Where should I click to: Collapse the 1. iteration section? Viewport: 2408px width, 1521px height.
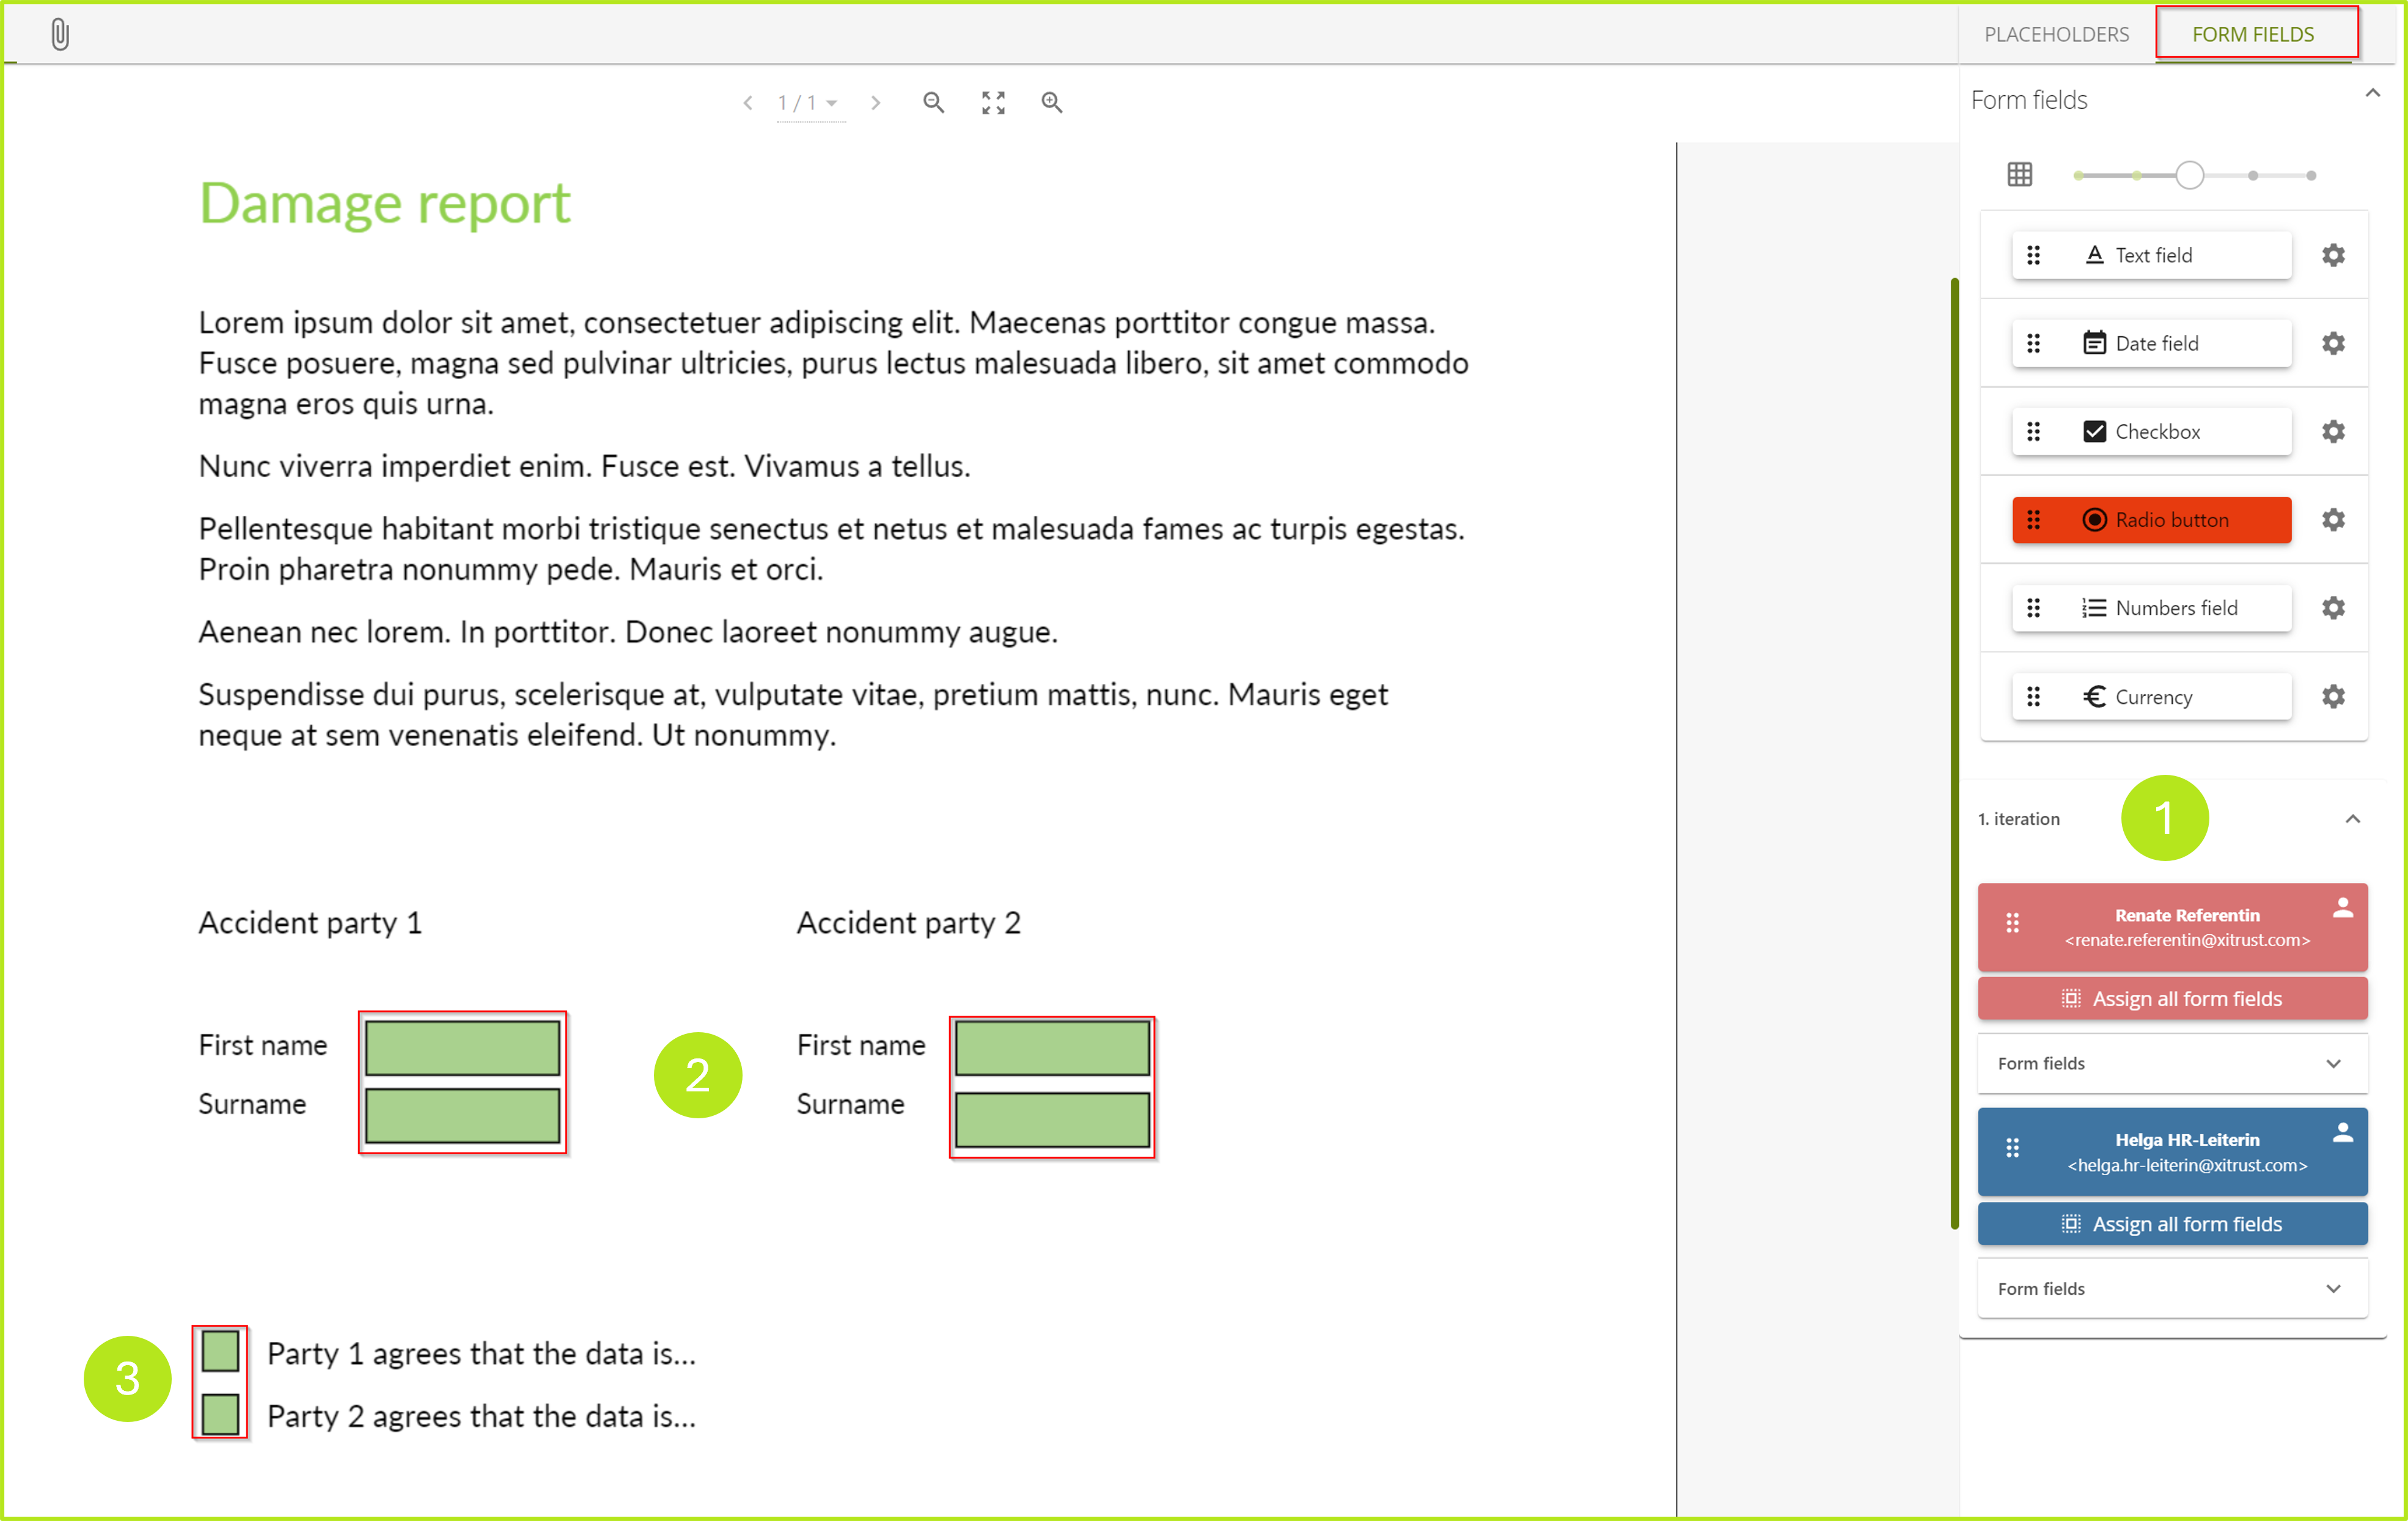[2352, 819]
